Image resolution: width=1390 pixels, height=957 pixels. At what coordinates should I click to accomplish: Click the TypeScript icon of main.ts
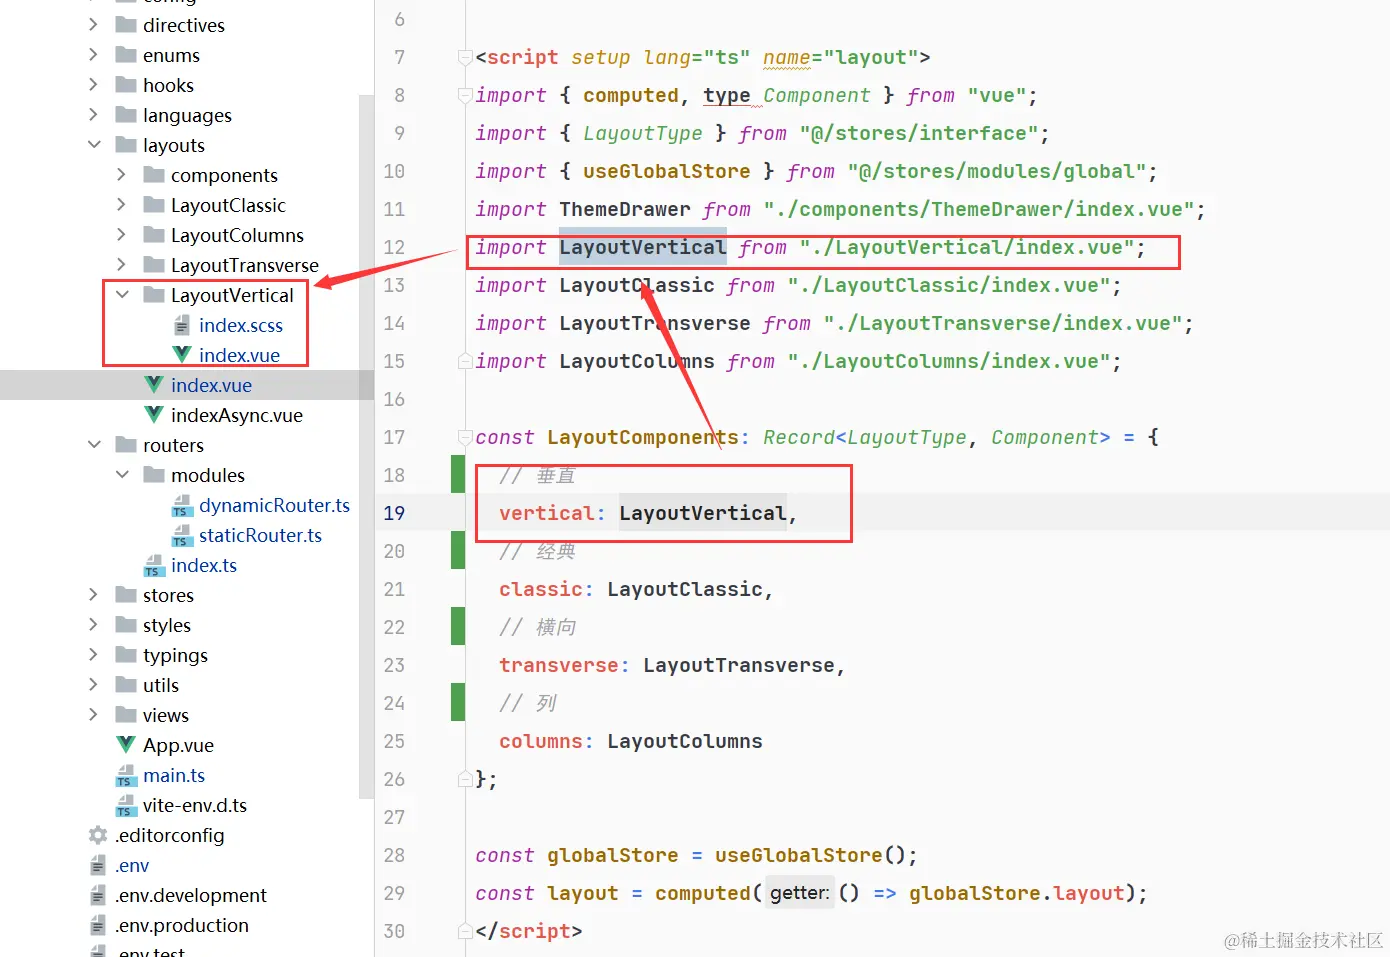tap(126, 775)
